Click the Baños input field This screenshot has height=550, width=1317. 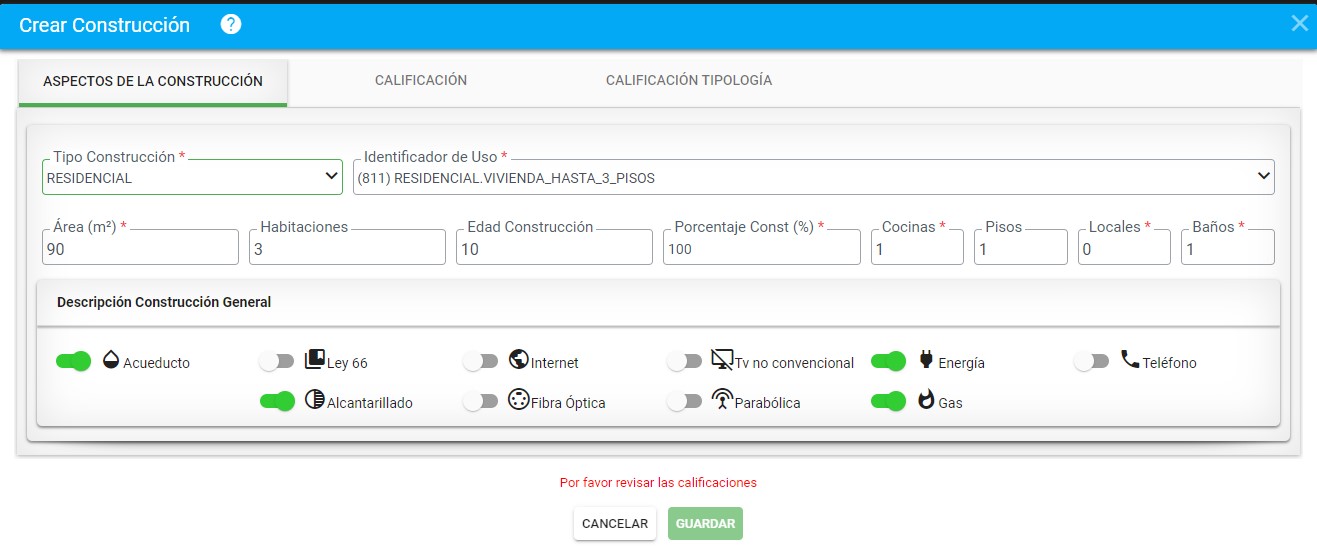click(x=1228, y=247)
